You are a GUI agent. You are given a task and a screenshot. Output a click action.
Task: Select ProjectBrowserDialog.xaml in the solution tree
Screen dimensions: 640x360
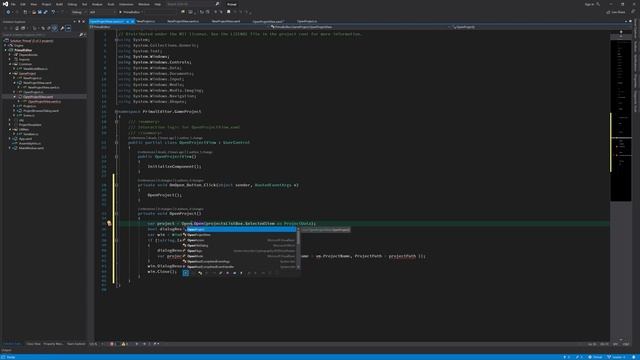41,111
